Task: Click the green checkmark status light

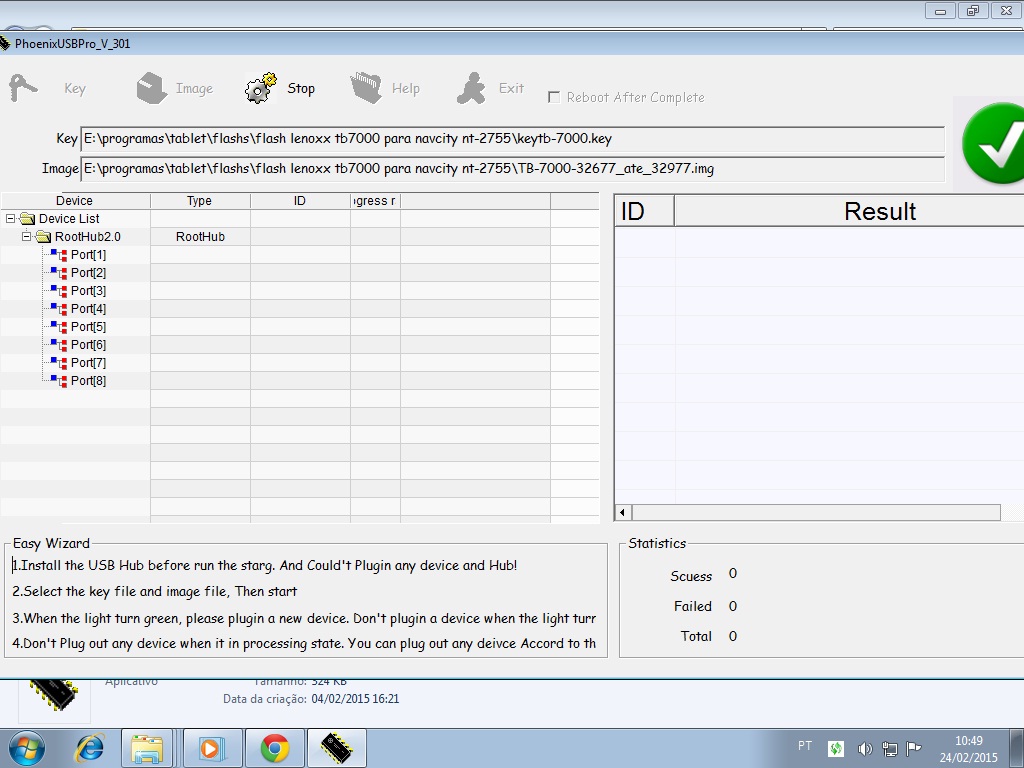Action: pos(993,142)
